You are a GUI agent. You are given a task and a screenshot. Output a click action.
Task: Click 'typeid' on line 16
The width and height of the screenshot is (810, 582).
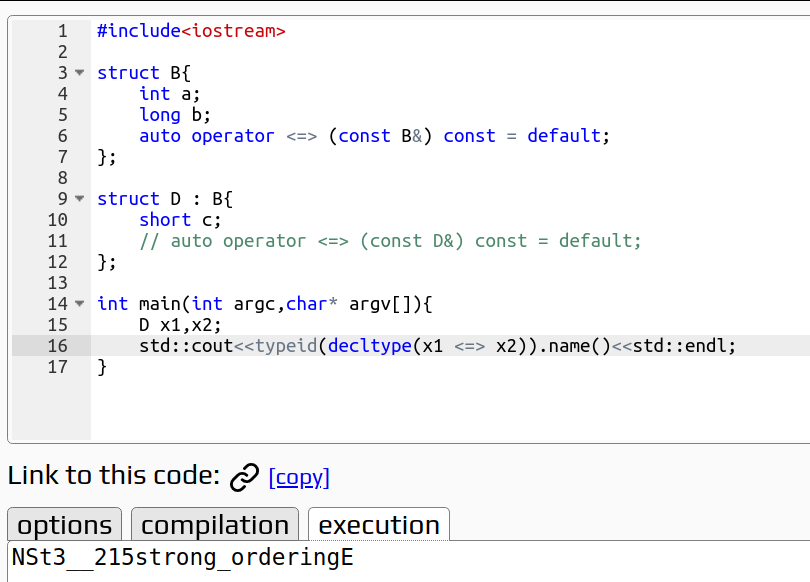click(x=286, y=345)
